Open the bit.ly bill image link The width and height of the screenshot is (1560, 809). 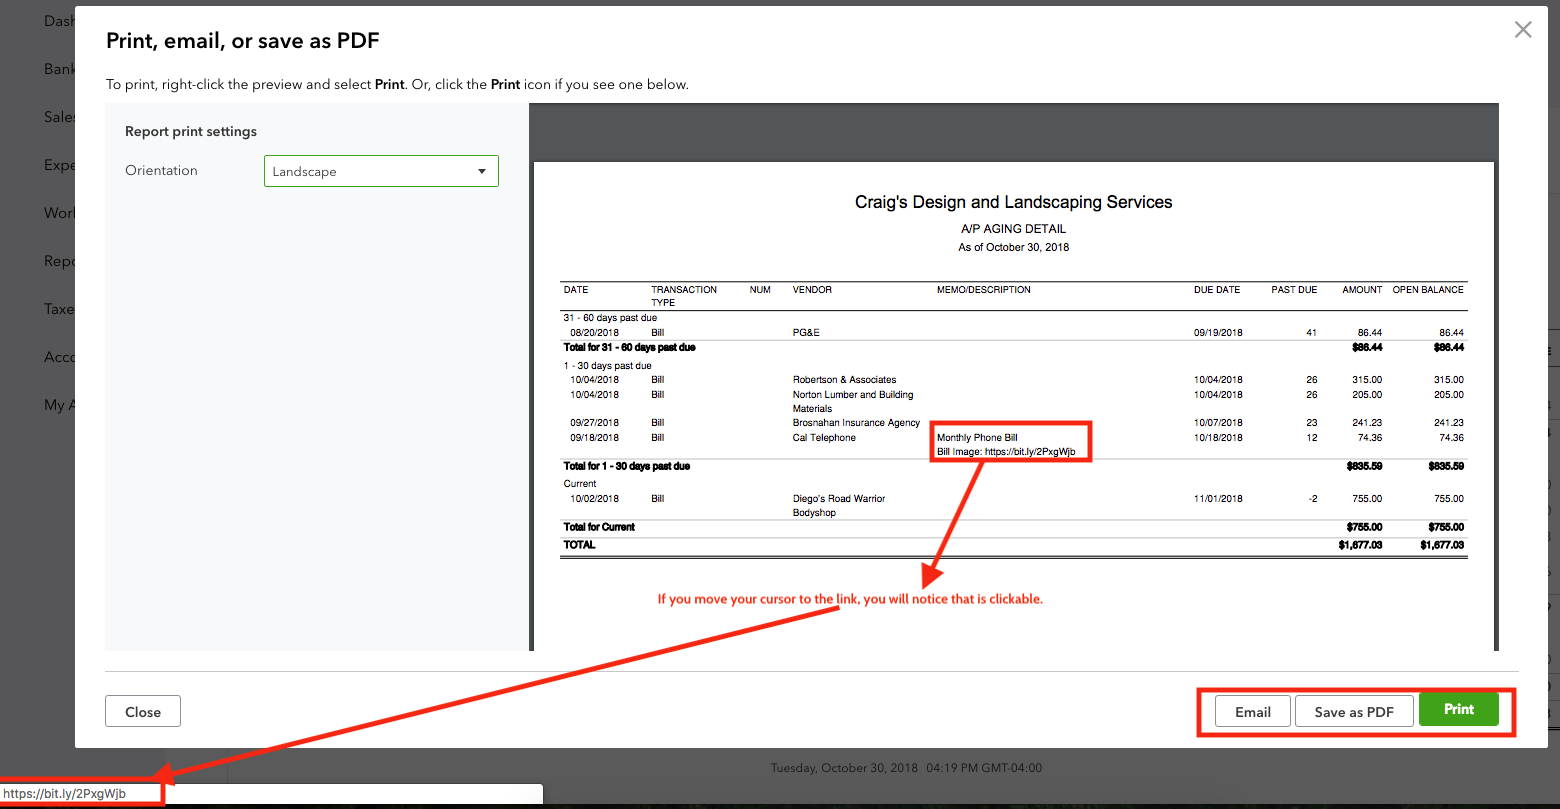point(1030,452)
